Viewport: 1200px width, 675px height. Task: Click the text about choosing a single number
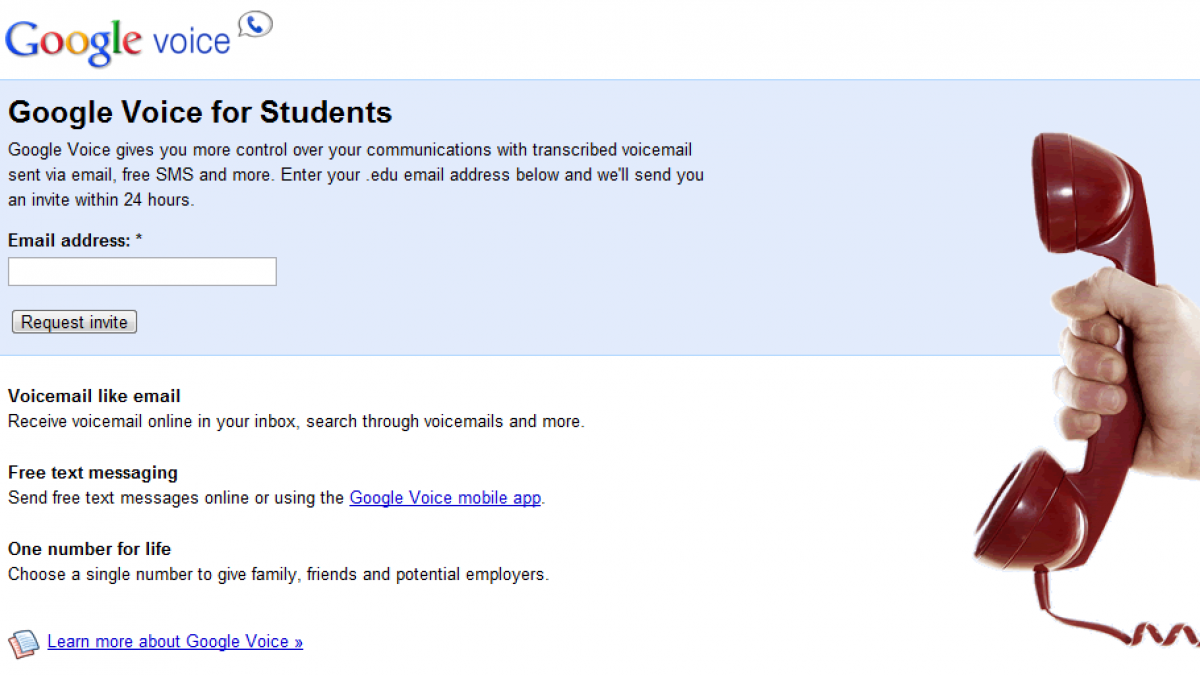click(x=278, y=575)
